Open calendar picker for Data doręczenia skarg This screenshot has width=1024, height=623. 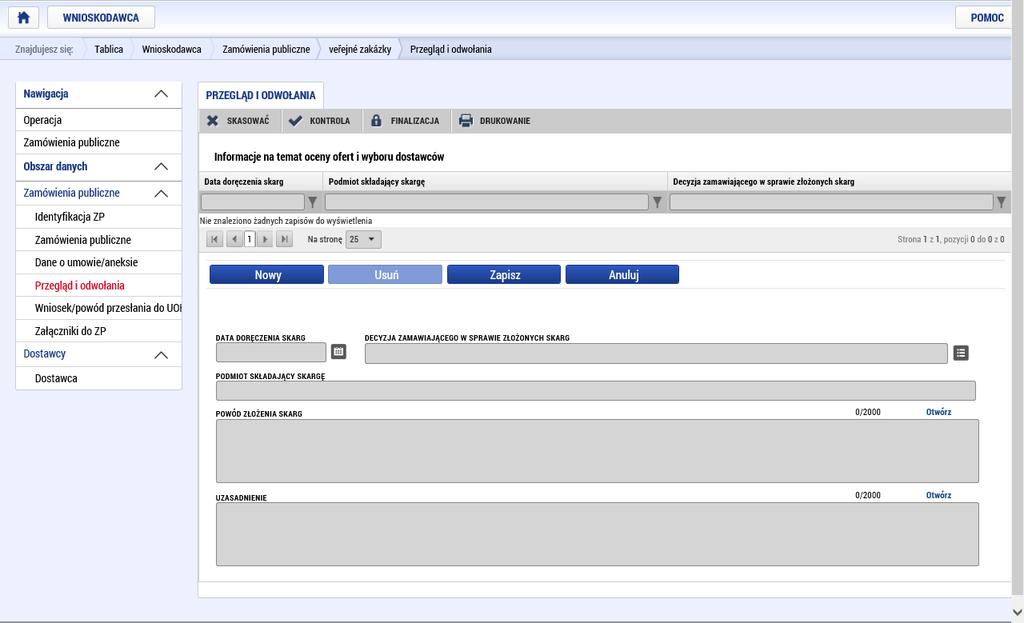(x=338, y=352)
